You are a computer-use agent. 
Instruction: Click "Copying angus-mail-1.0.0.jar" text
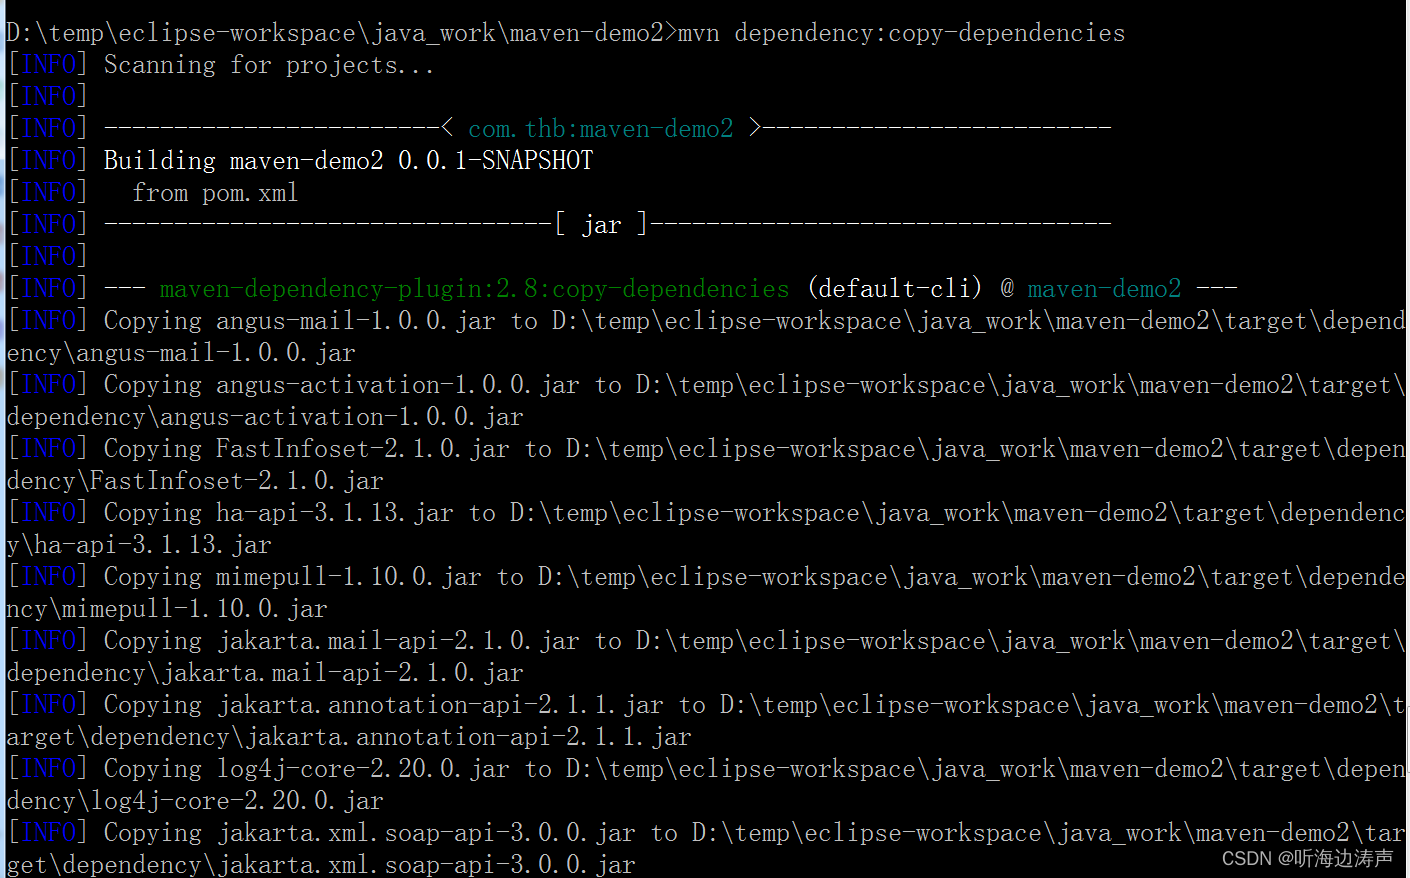pyautogui.click(x=299, y=321)
